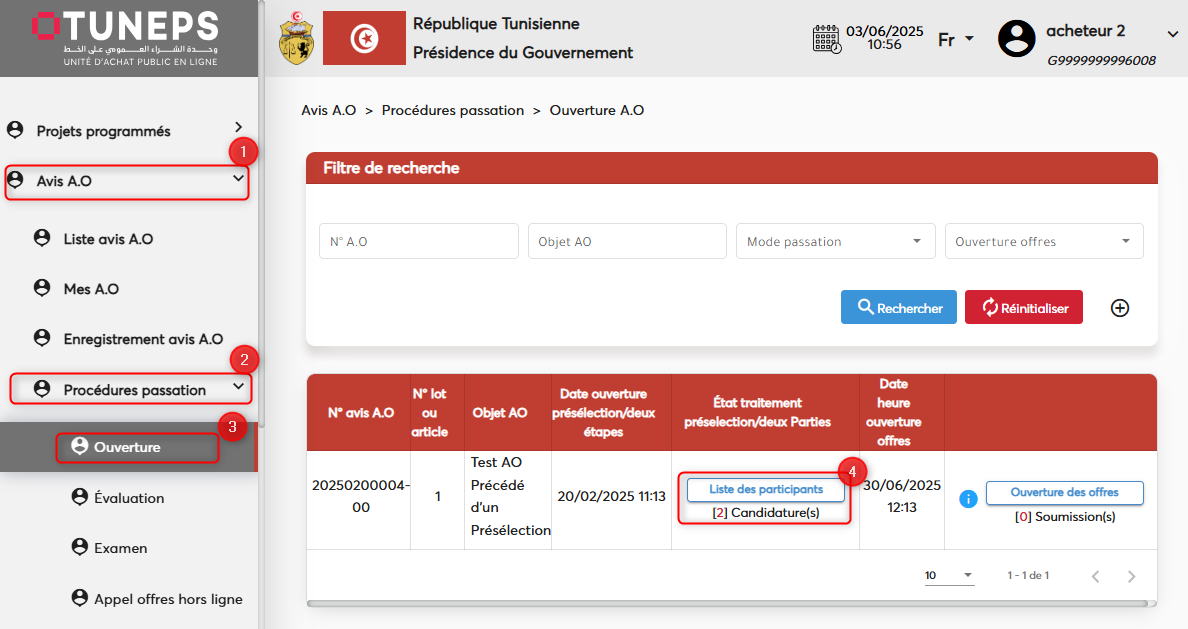Click the Rechercher button
This screenshot has width=1188, height=629.
pos(898,308)
